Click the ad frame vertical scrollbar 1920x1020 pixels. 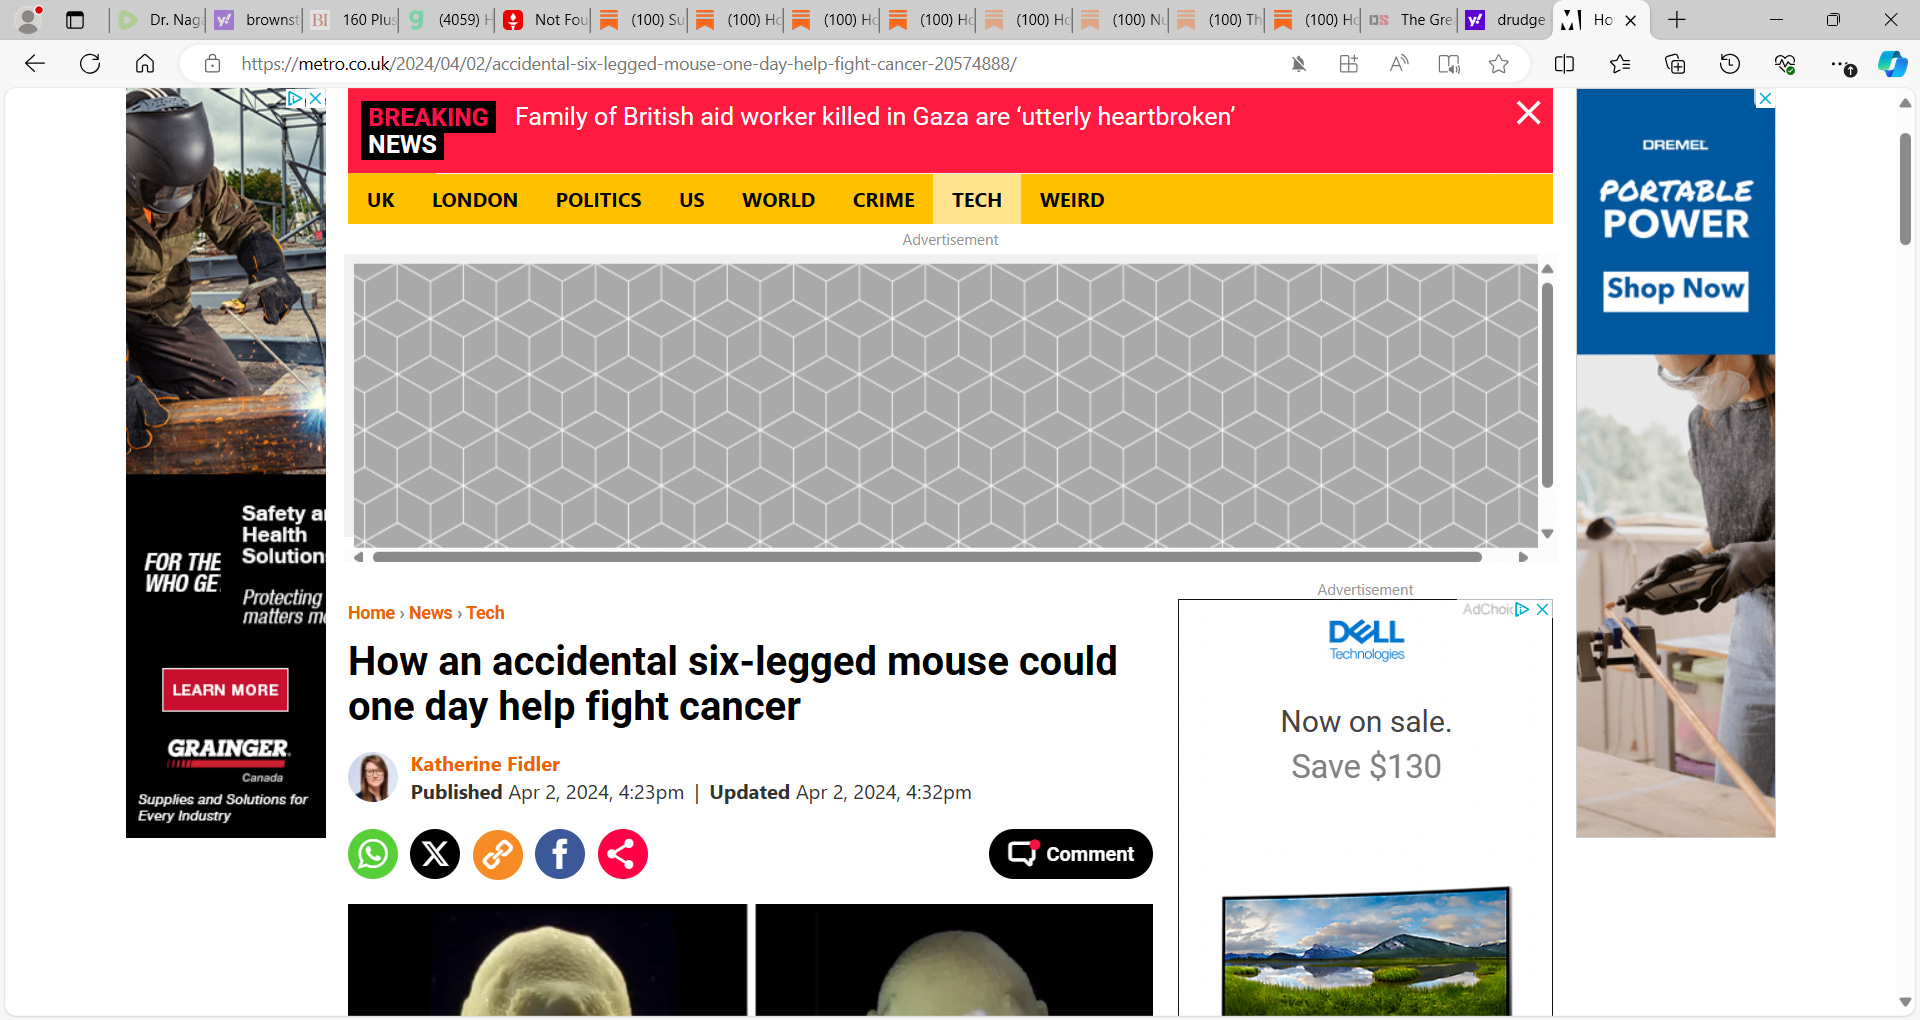1547,386
